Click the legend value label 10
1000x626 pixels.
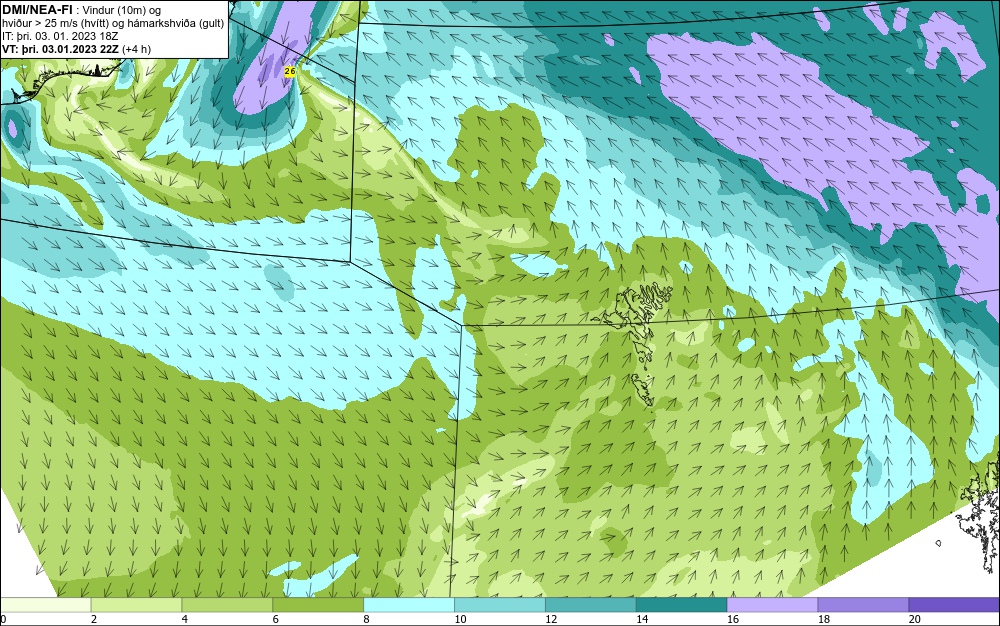point(460,619)
